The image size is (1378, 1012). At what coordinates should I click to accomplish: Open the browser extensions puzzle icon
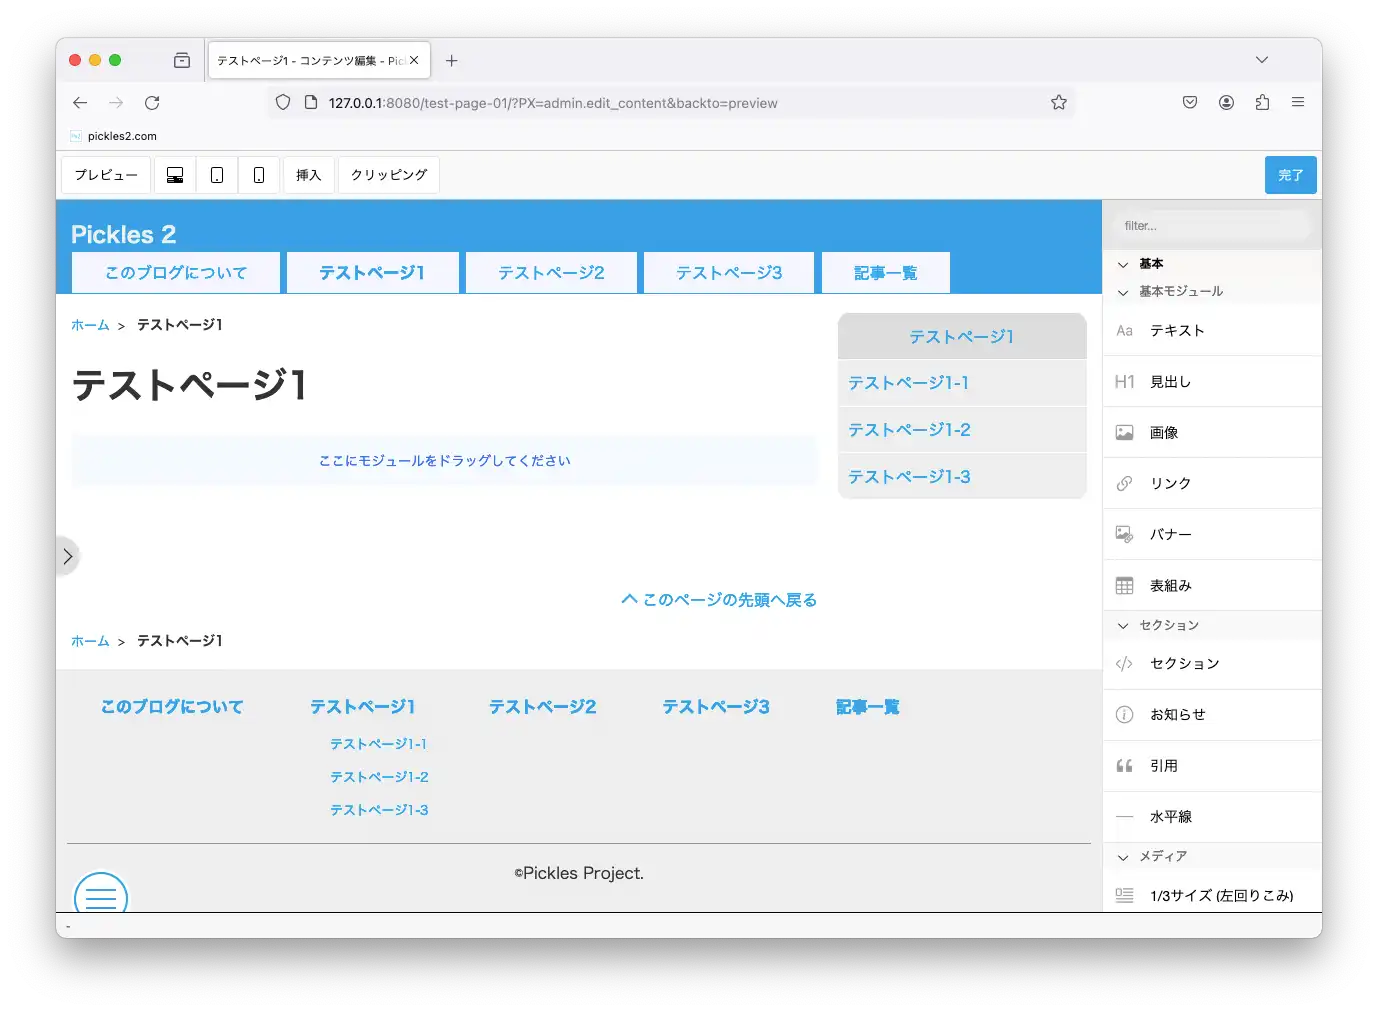tap(1262, 103)
